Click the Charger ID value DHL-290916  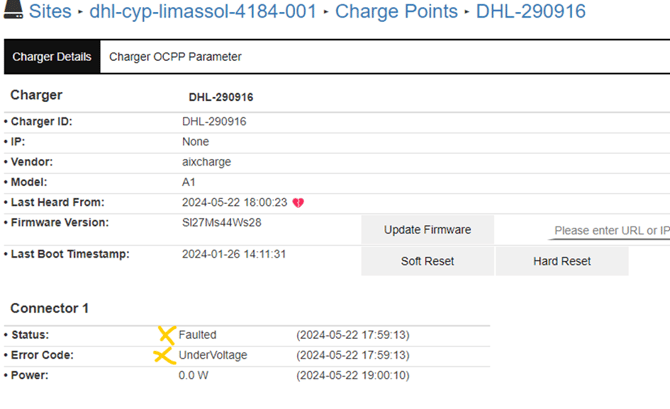214,122
